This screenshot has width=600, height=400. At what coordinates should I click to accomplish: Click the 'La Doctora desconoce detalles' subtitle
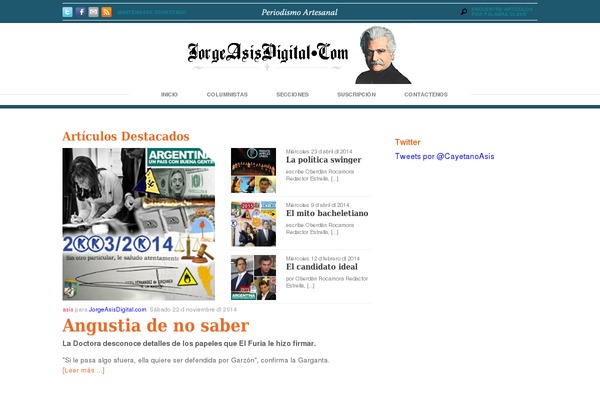coord(189,344)
